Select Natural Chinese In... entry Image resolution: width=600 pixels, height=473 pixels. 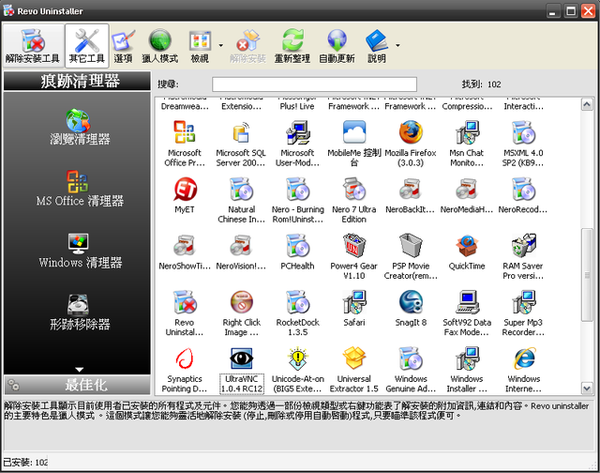(241, 200)
